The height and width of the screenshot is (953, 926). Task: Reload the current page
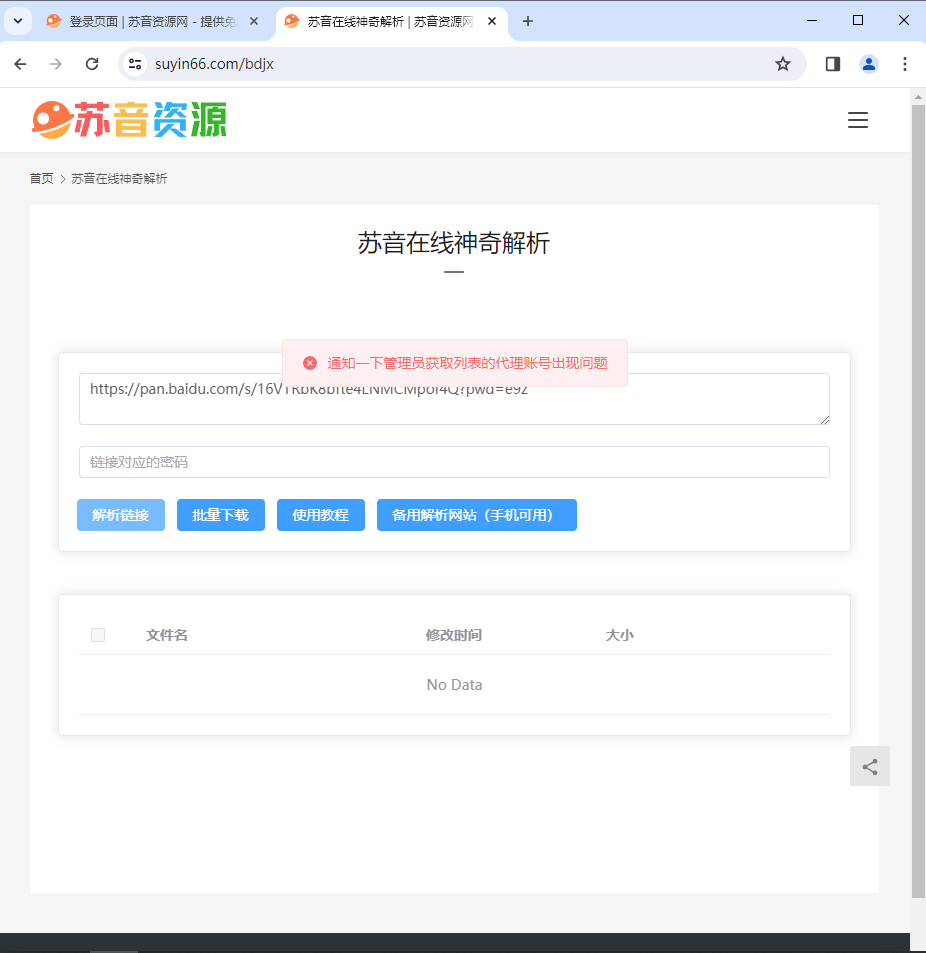pyautogui.click(x=92, y=64)
